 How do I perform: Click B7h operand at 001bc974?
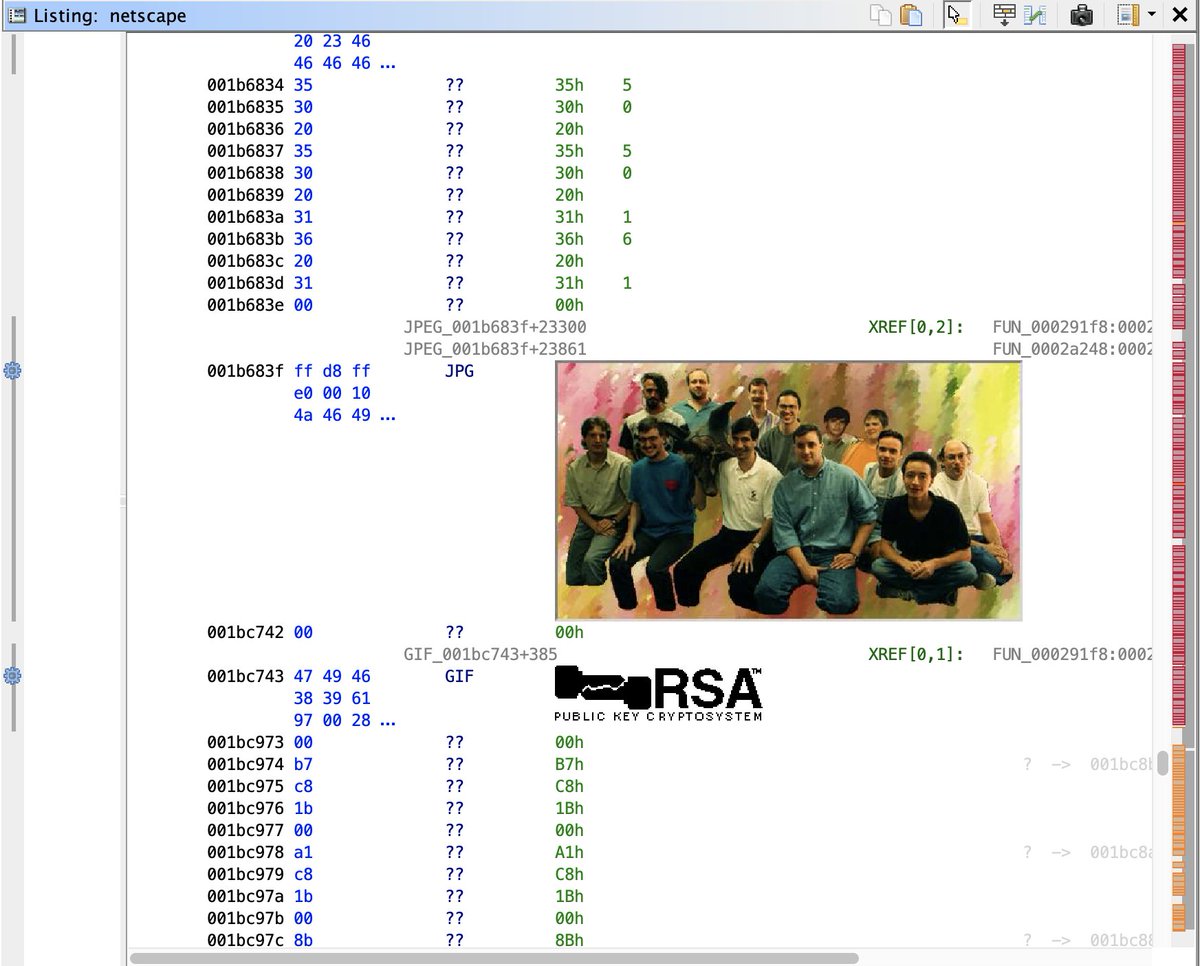pyautogui.click(x=569, y=765)
